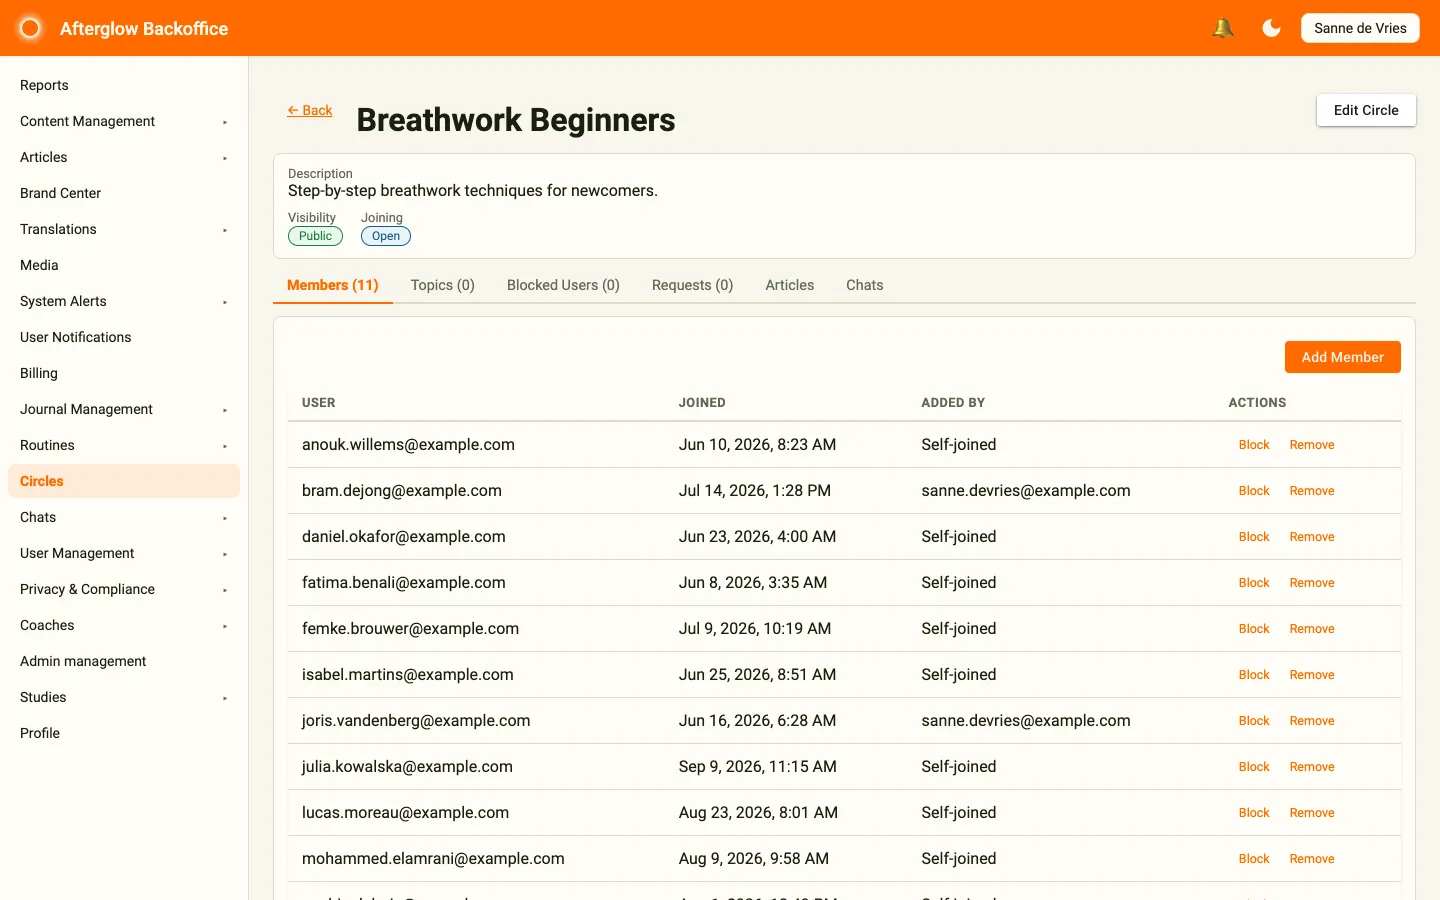Open the Sanne de Vries user menu
This screenshot has height=900, width=1440.
click(x=1360, y=28)
